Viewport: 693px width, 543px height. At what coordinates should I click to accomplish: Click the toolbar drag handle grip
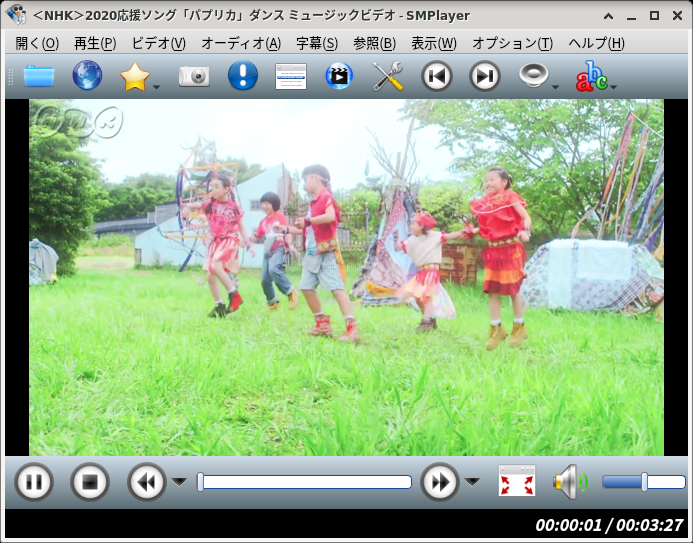click(11, 76)
